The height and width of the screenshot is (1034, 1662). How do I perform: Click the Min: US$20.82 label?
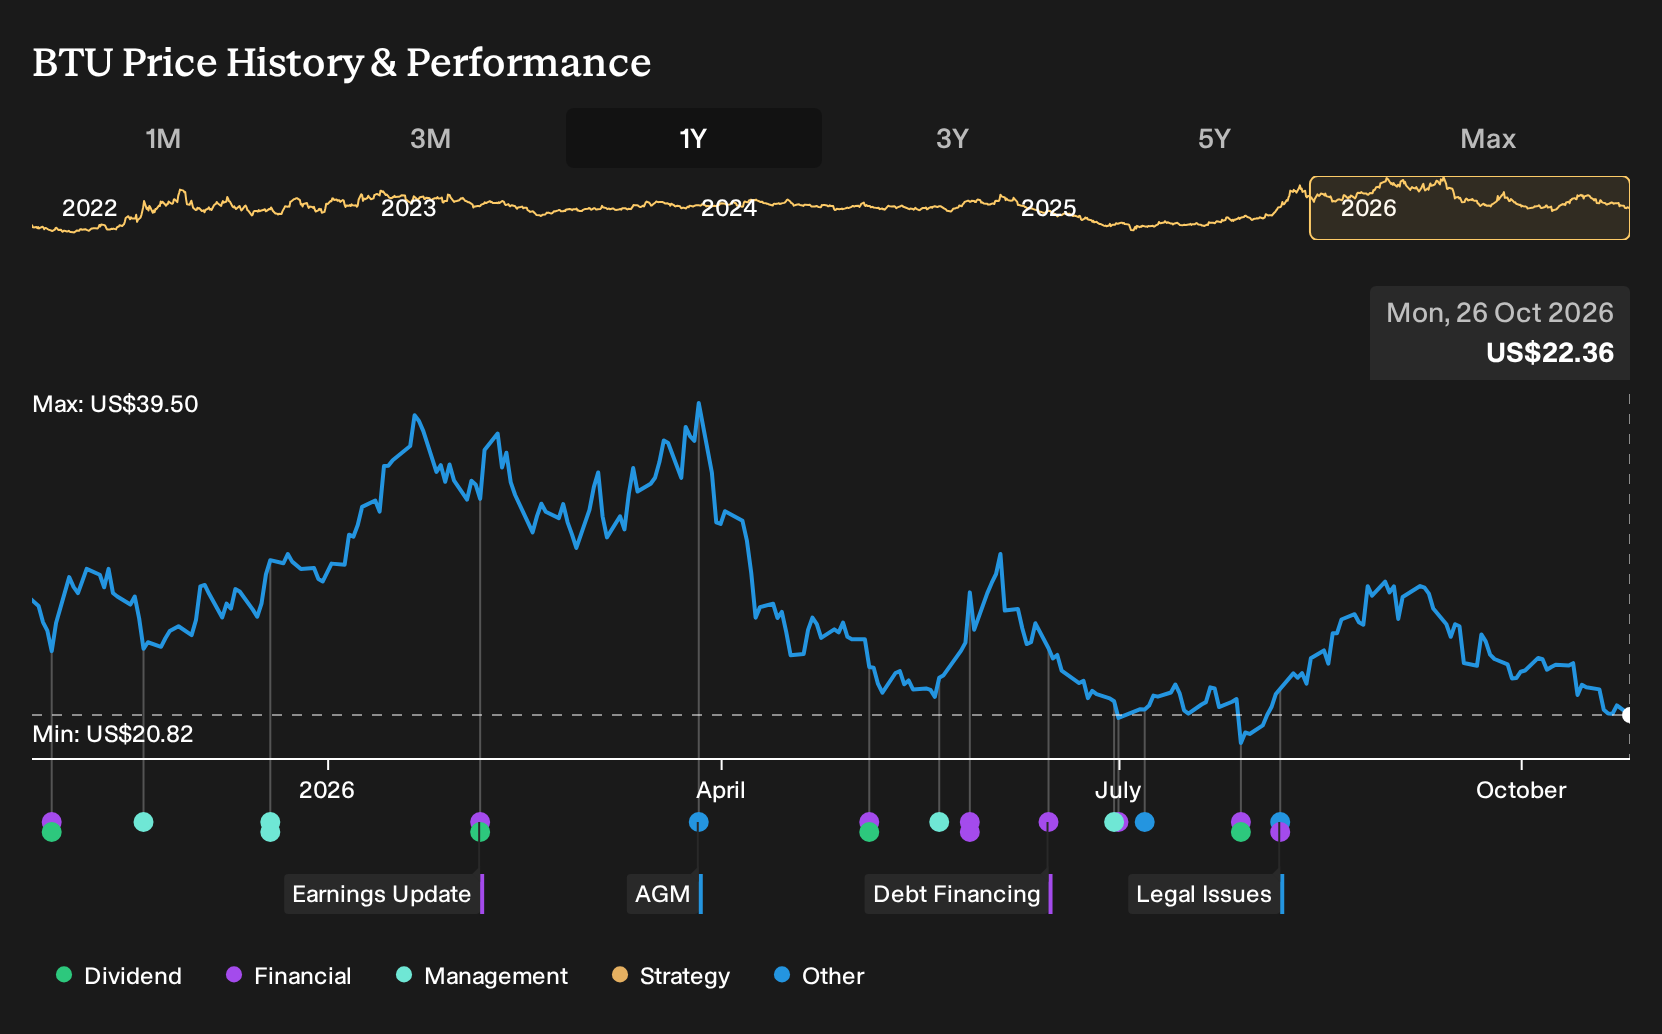(113, 734)
